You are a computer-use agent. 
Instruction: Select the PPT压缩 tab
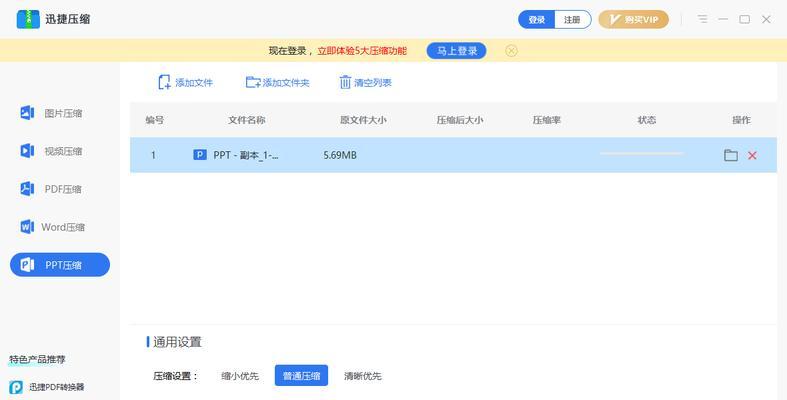pos(60,264)
